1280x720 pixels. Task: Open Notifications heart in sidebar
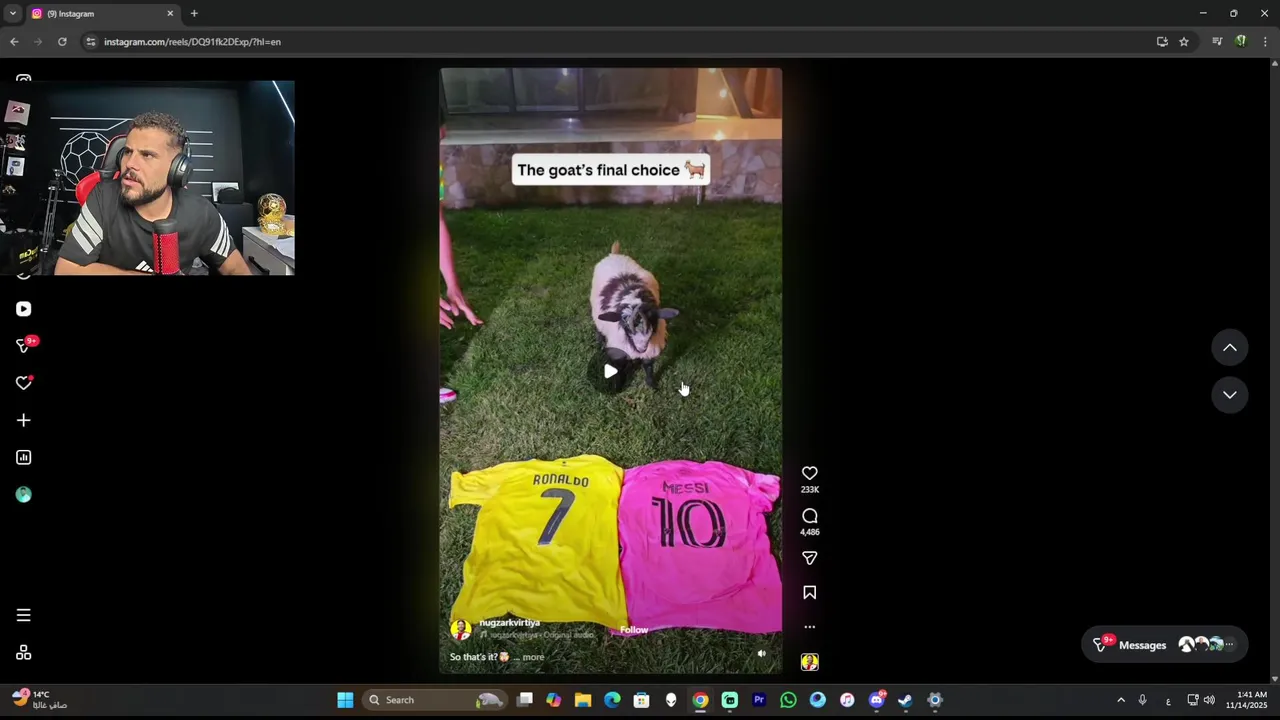pyautogui.click(x=24, y=383)
